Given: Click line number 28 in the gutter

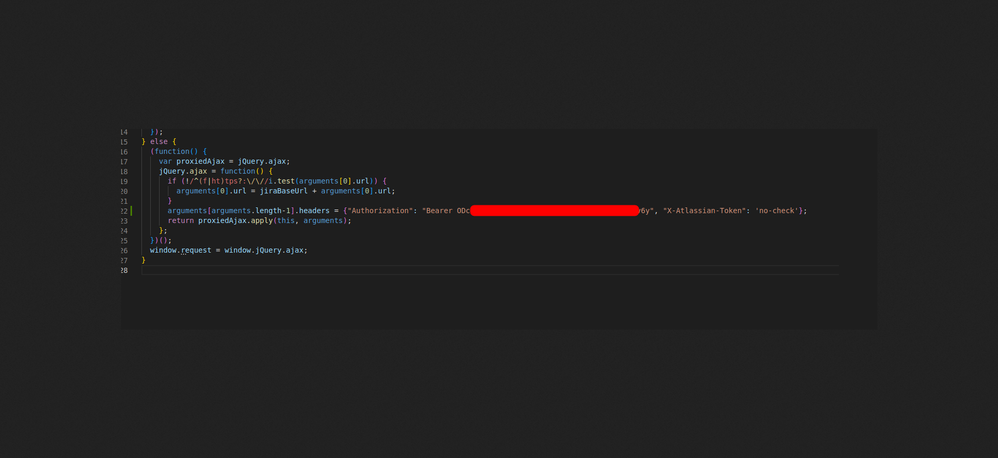Looking at the screenshot, I should (x=124, y=270).
